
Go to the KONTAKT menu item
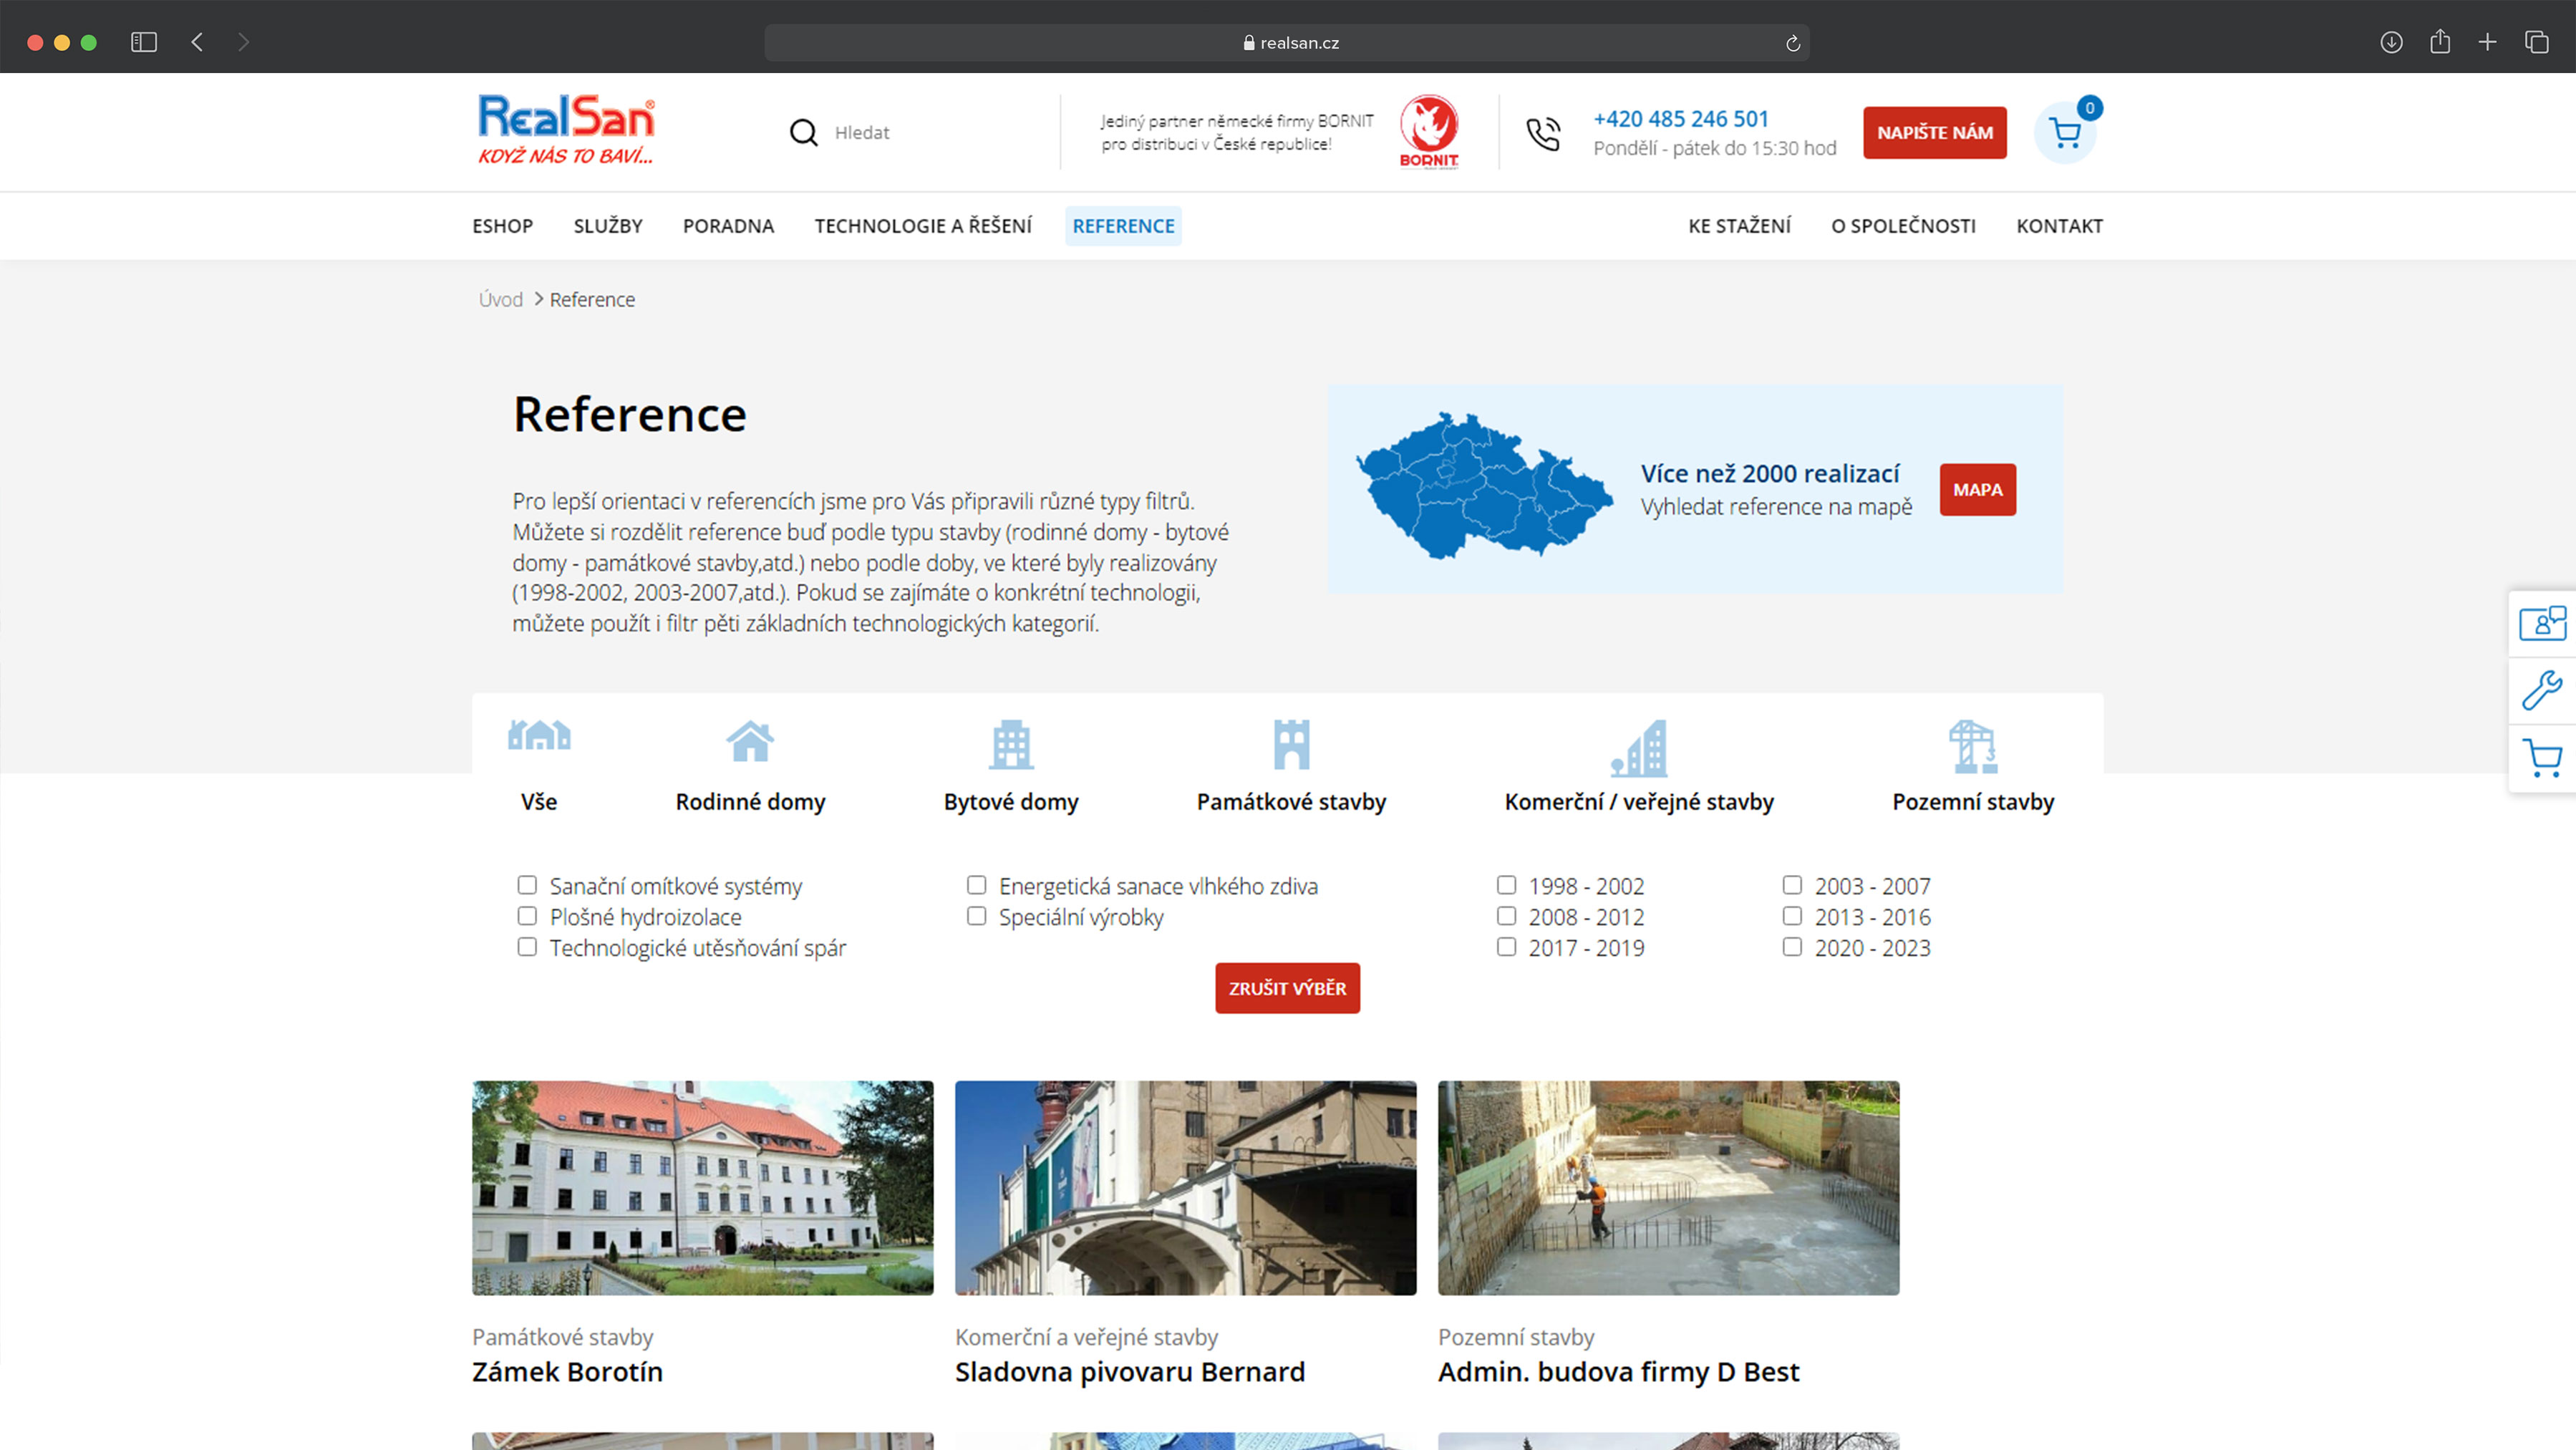coord(2059,226)
